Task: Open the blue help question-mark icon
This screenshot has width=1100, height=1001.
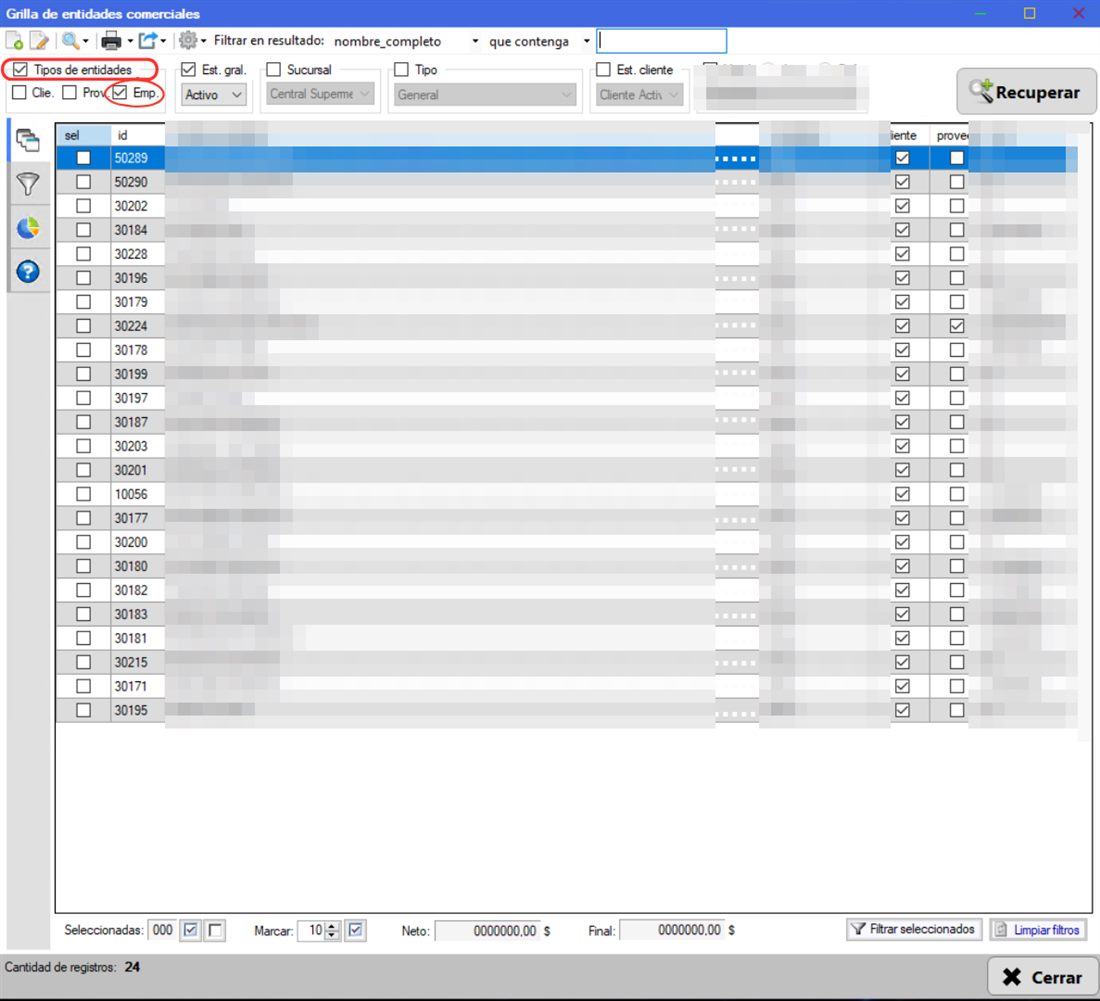Action: coord(28,271)
